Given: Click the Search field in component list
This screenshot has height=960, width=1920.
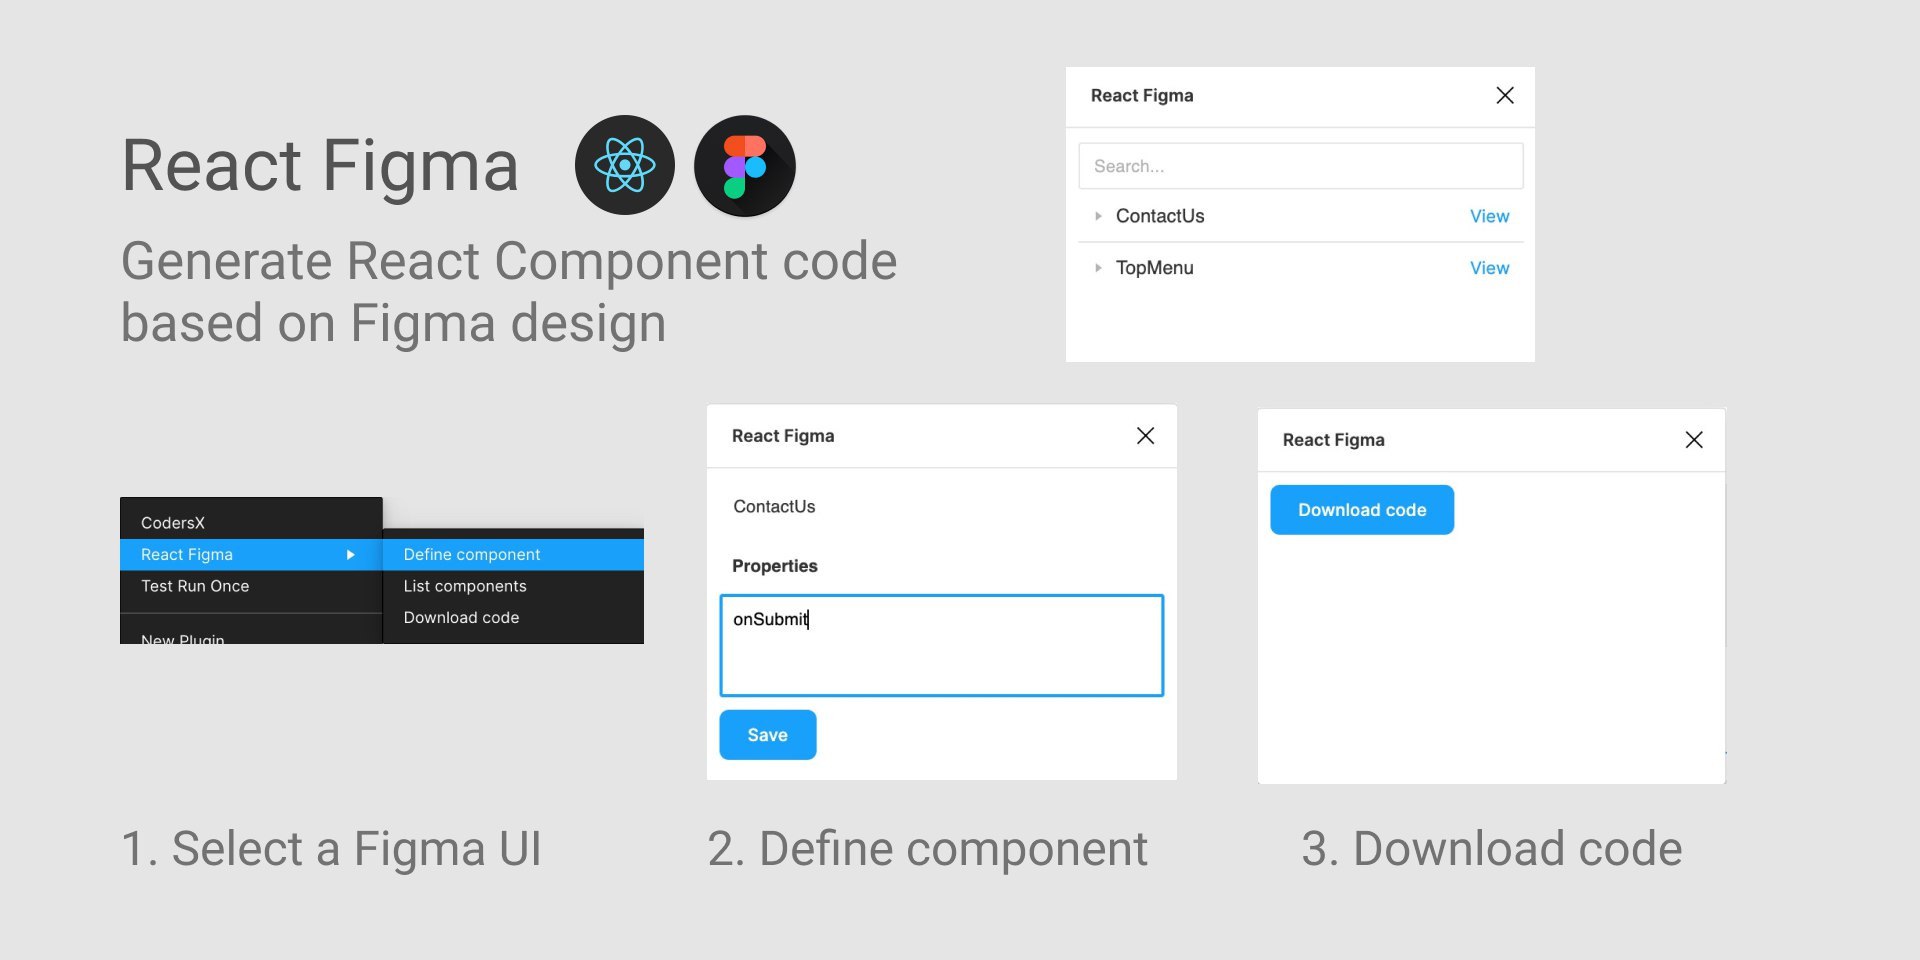Looking at the screenshot, I should (1300, 166).
